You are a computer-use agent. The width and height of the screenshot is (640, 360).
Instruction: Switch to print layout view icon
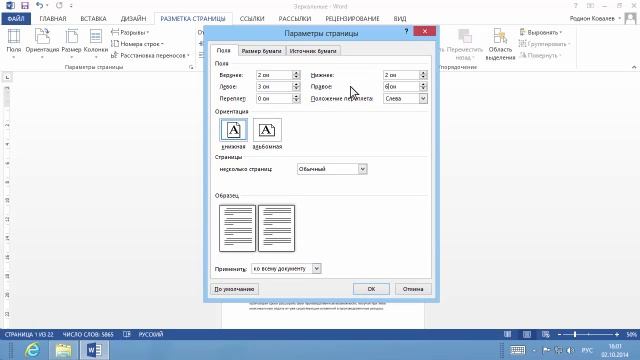click(x=527, y=334)
